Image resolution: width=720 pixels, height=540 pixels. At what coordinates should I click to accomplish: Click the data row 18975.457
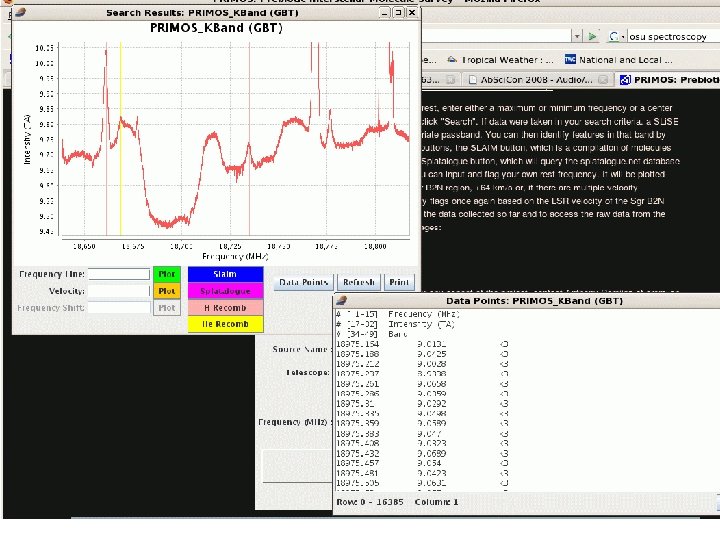[422, 463]
